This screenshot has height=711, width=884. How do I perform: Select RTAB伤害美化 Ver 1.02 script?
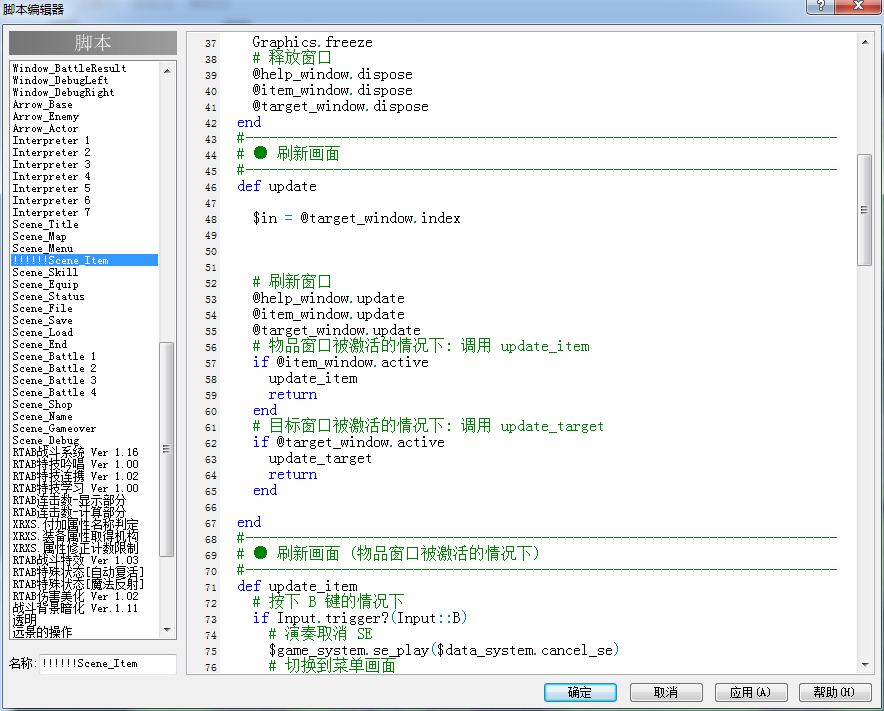(x=76, y=597)
